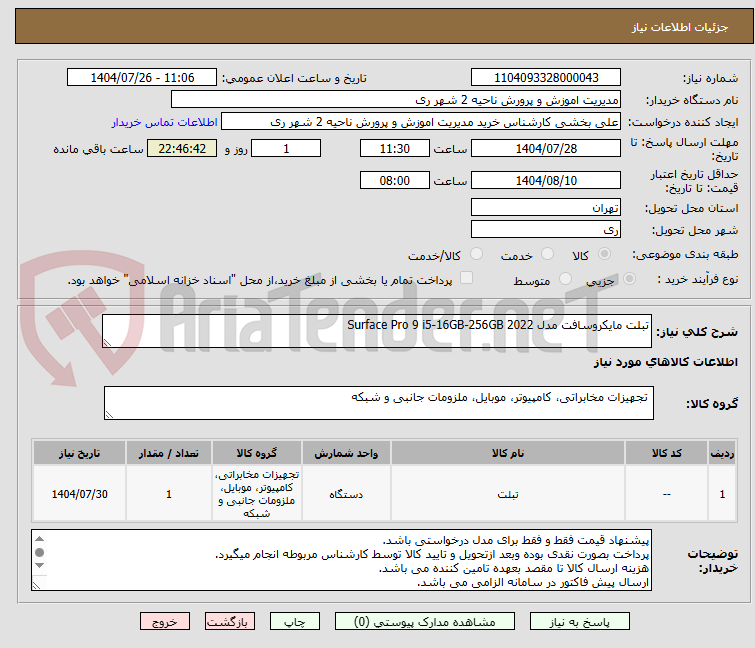Click the خروج exit button
This screenshot has width=755, height=648.
[165, 622]
